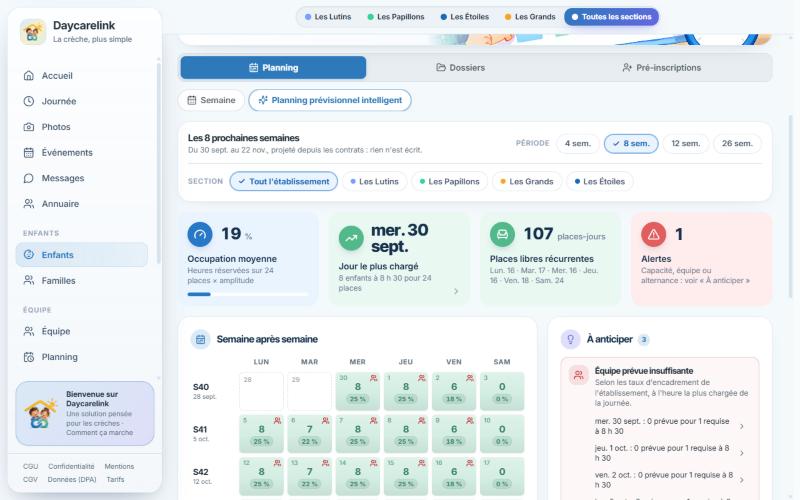Open the CGV footer link
This screenshot has height=500, width=800.
coord(31,480)
